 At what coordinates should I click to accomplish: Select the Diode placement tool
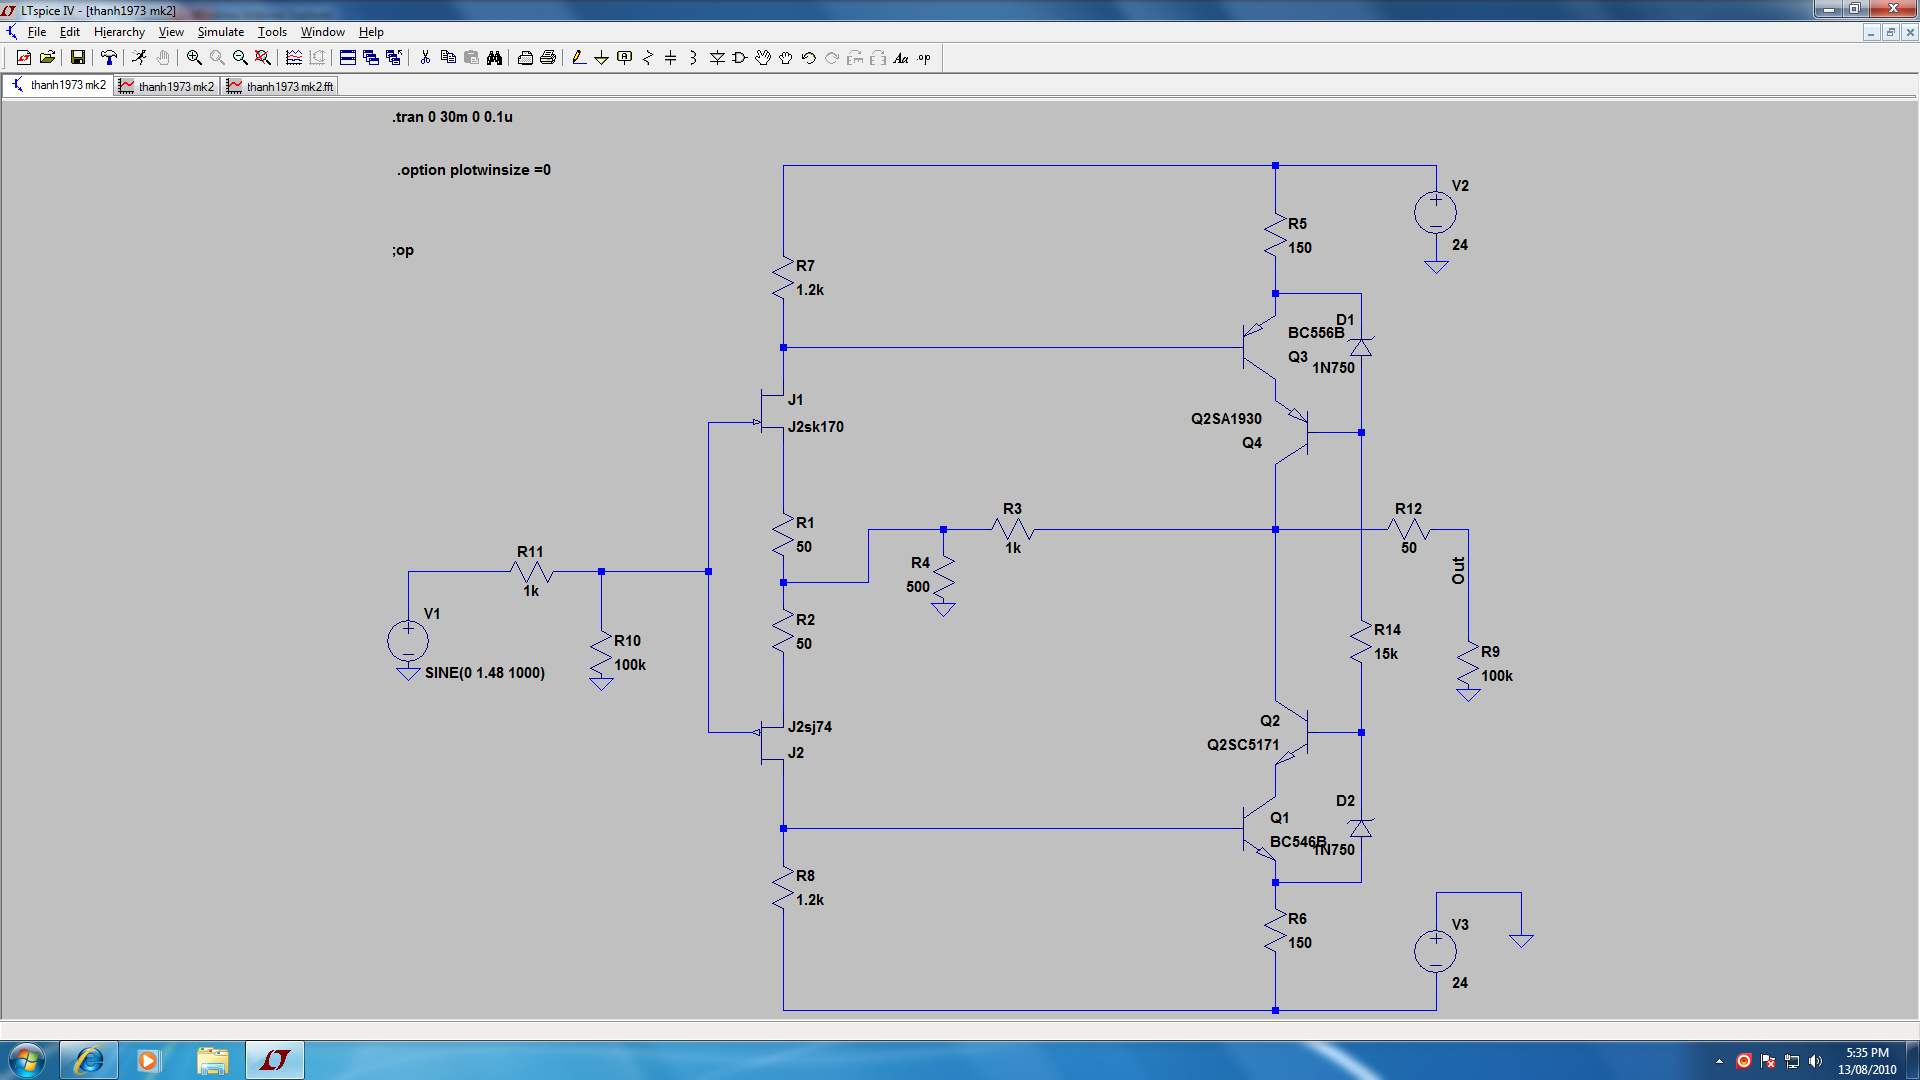coord(717,58)
